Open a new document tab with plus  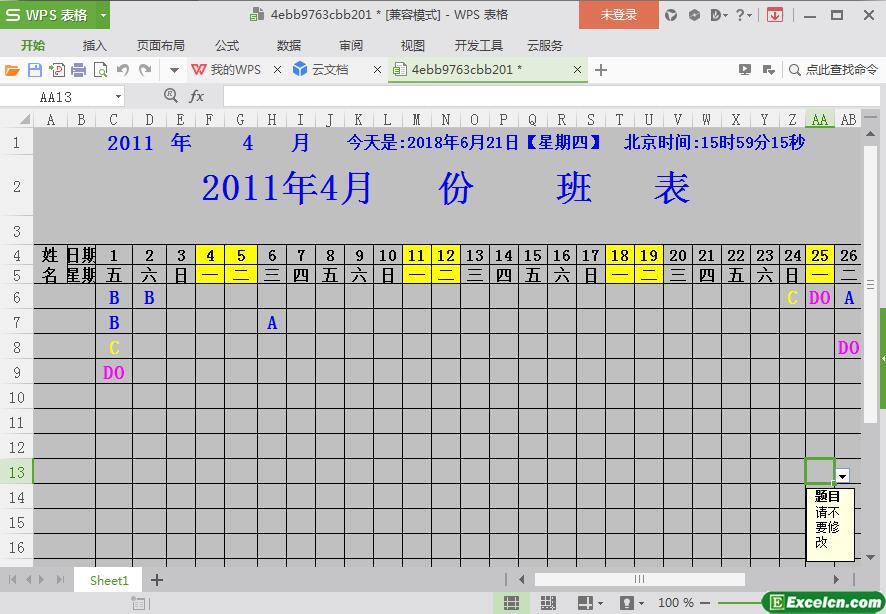601,70
